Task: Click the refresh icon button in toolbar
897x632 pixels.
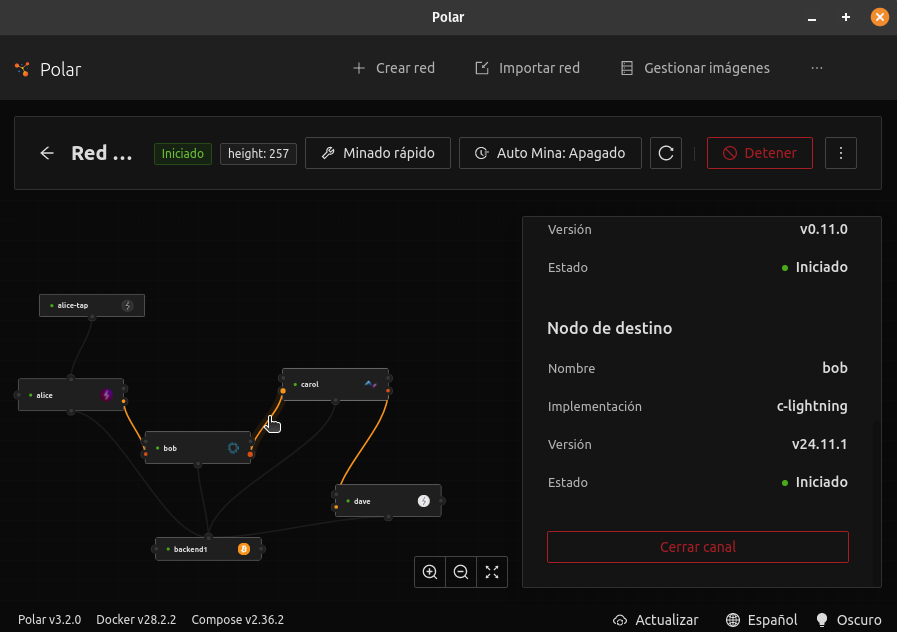Action: pos(666,153)
